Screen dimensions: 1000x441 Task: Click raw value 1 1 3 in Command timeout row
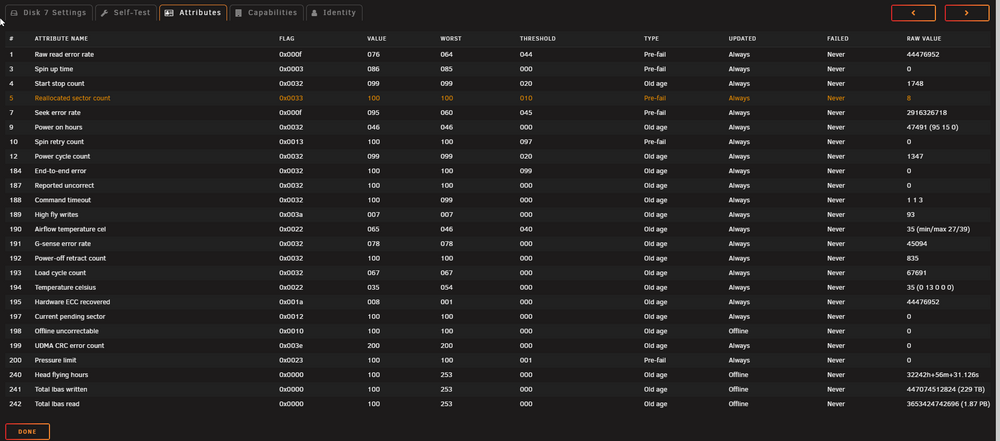click(x=913, y=200)
